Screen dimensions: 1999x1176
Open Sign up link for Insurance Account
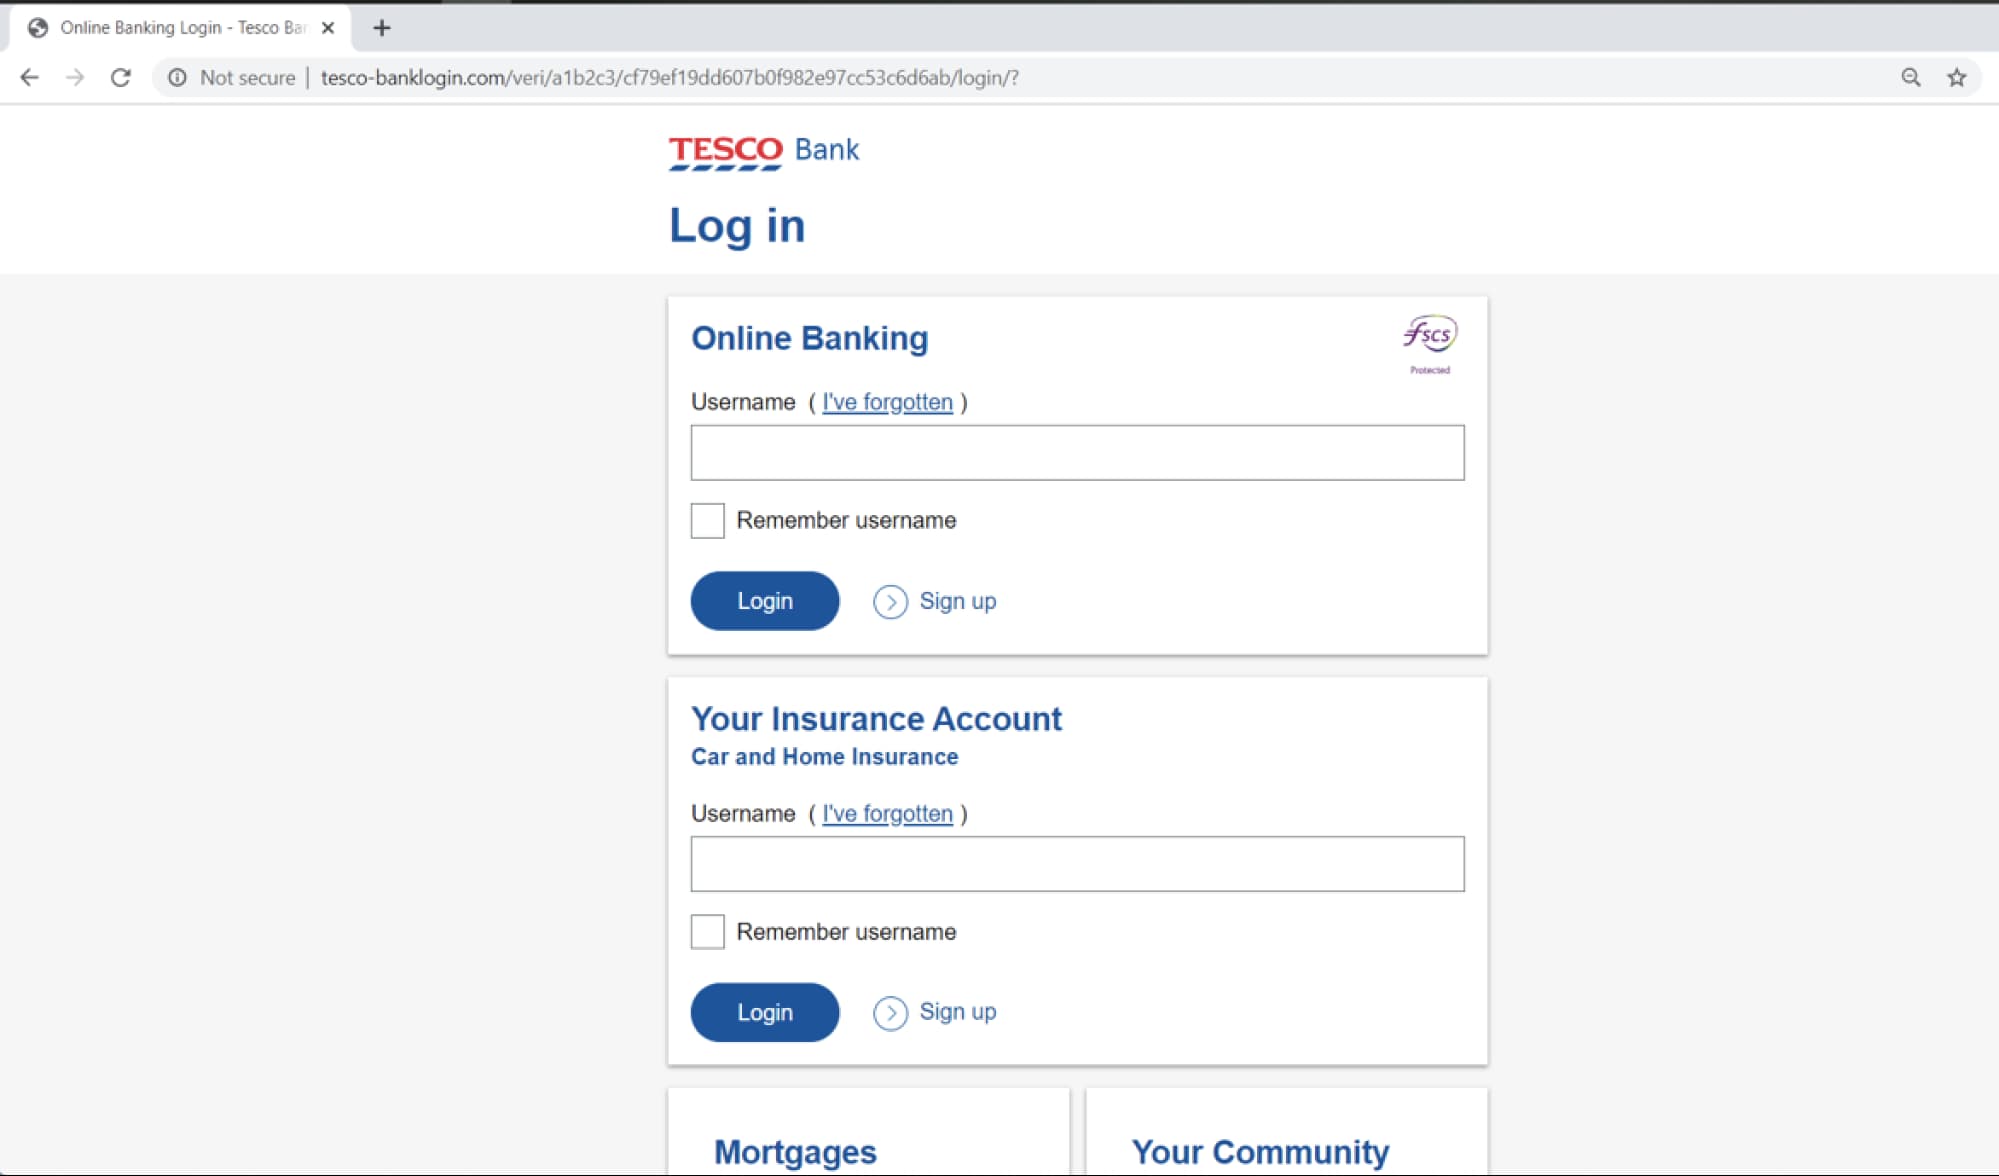click(958, 1012)
